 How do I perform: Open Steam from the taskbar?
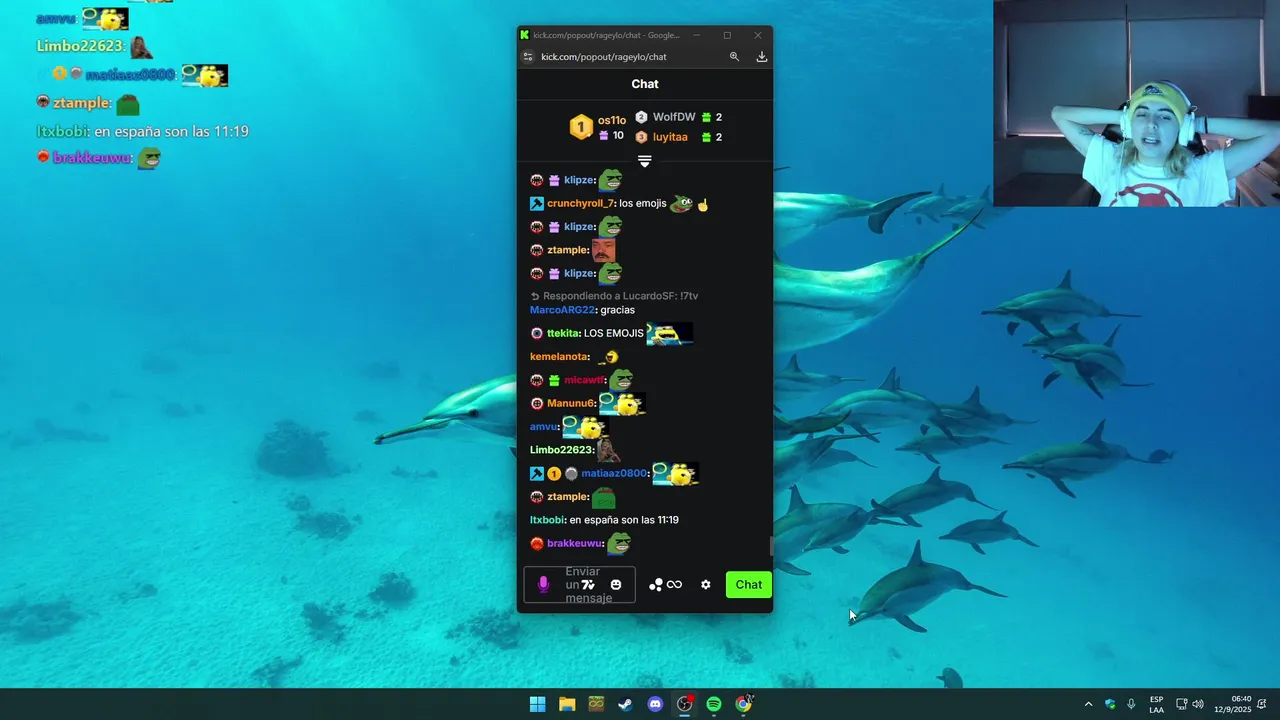pos(625,704)
